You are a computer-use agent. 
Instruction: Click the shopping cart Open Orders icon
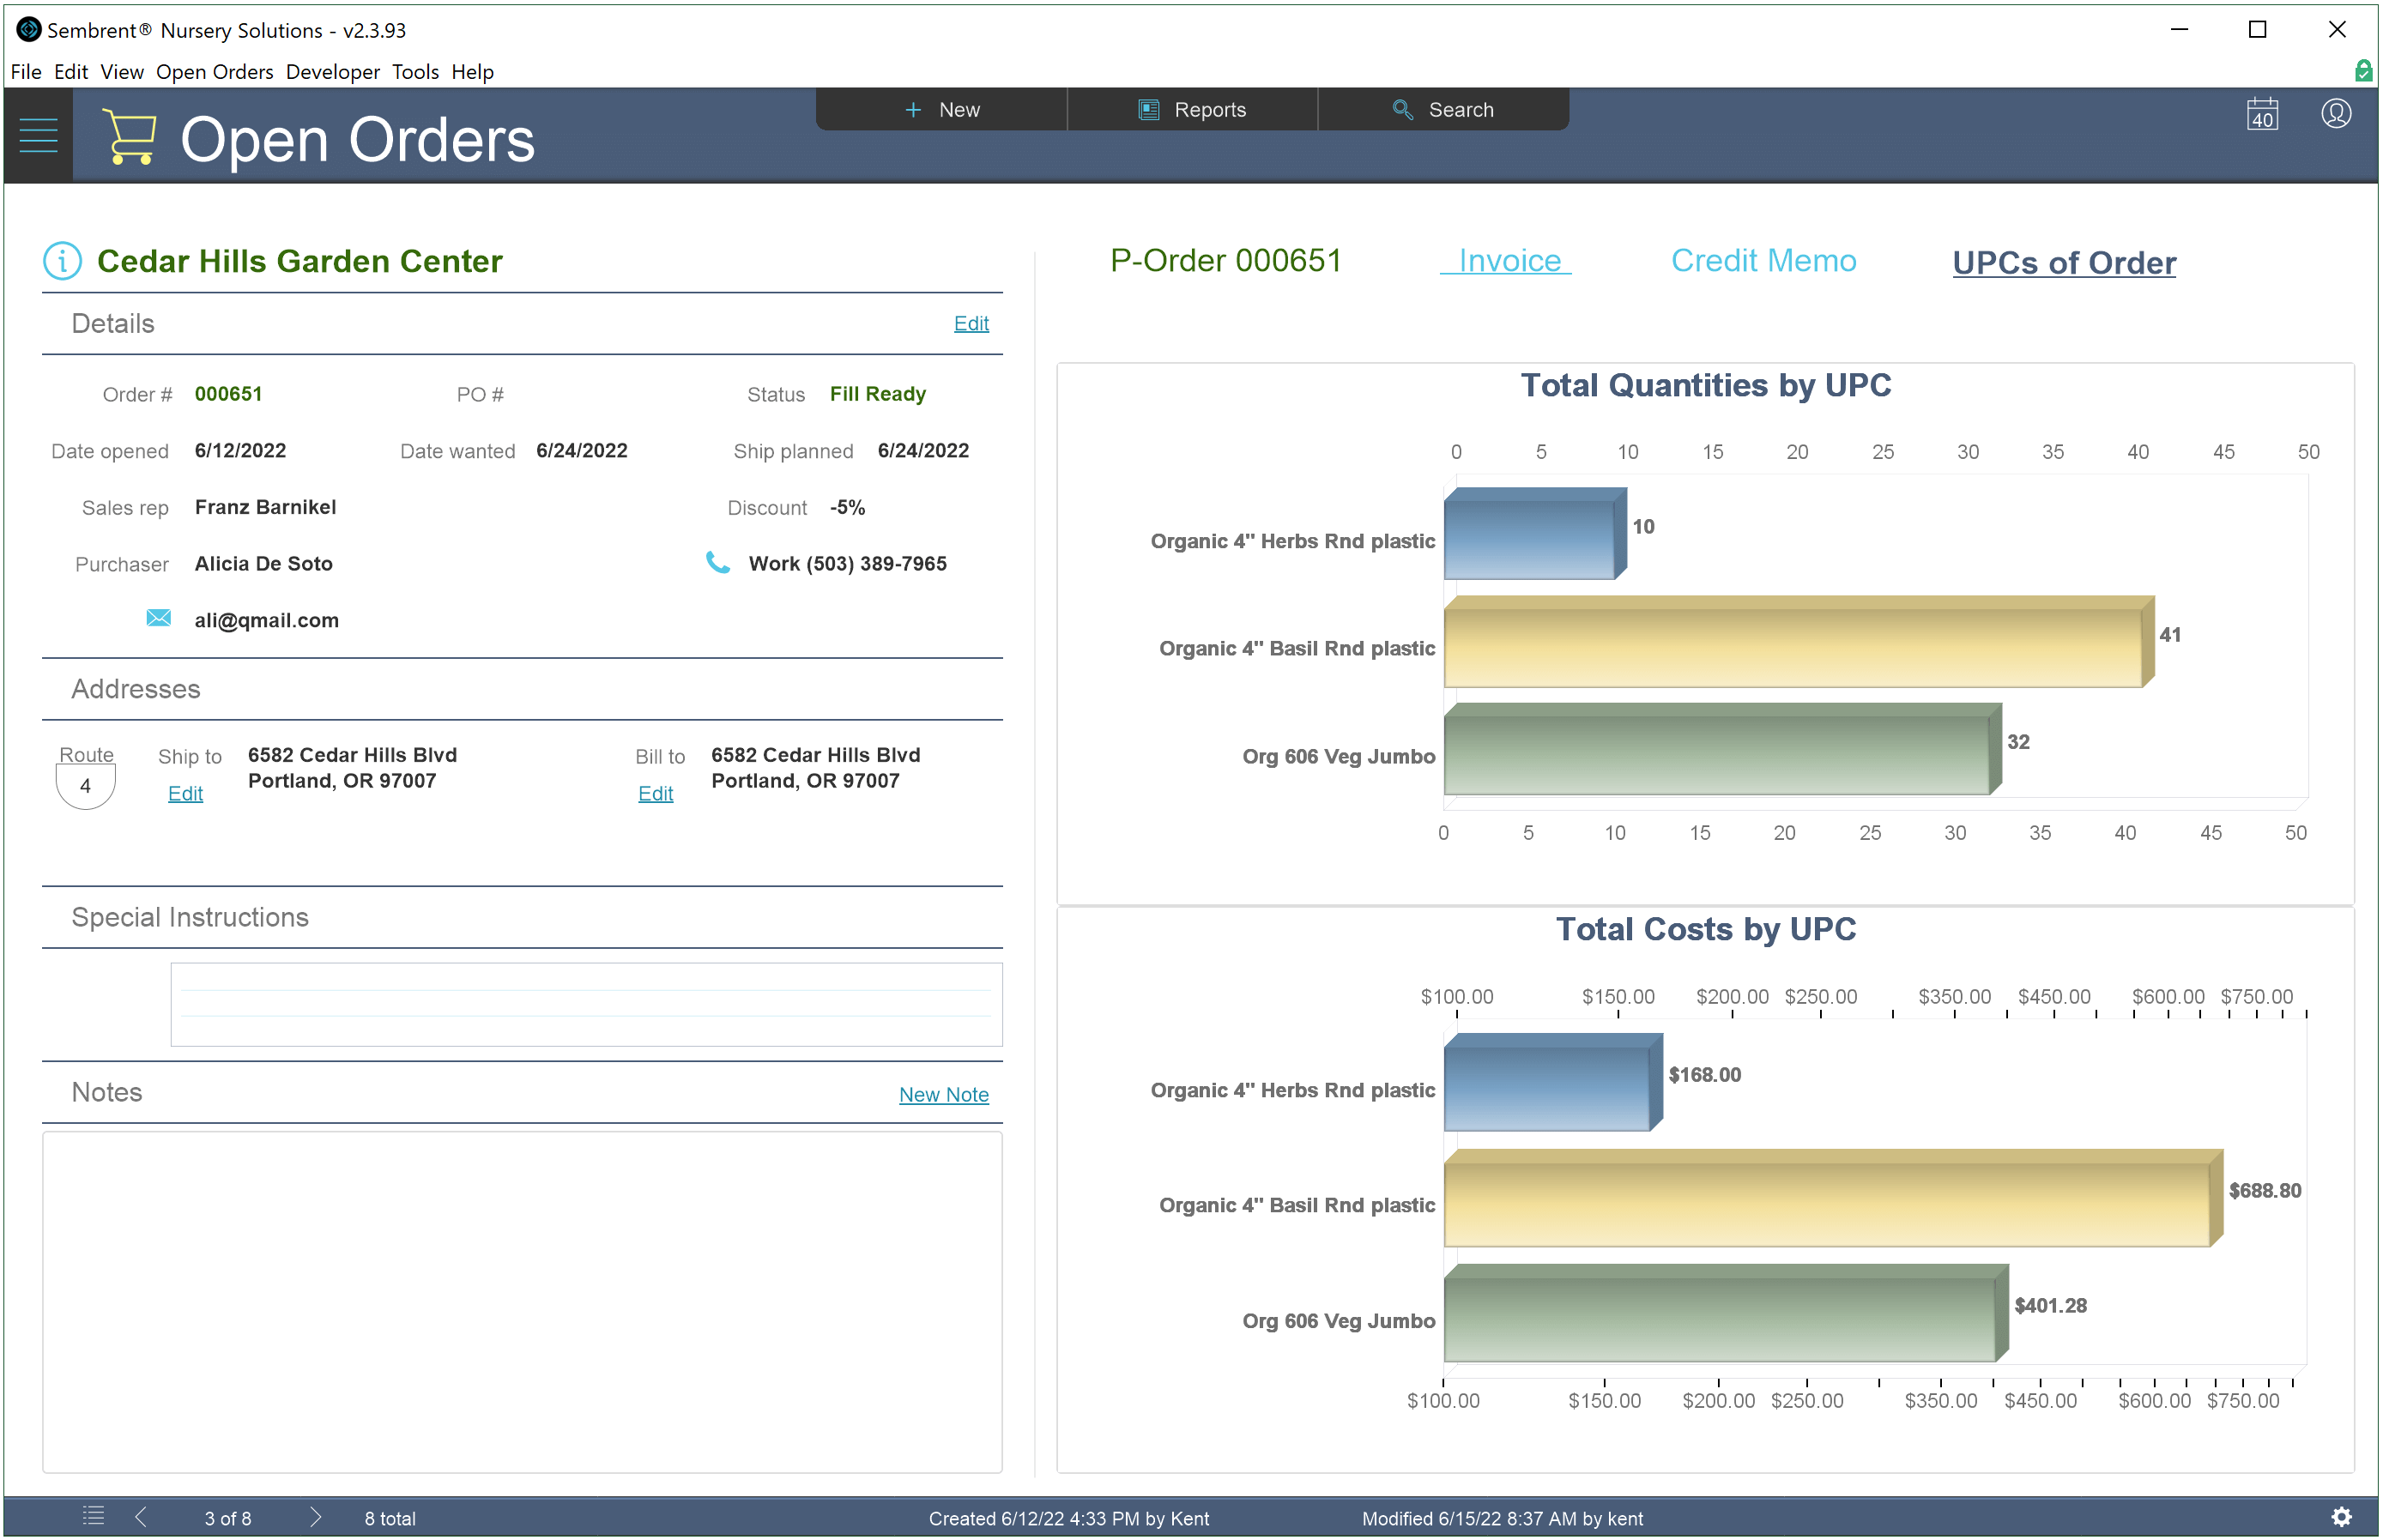(129, 137)
